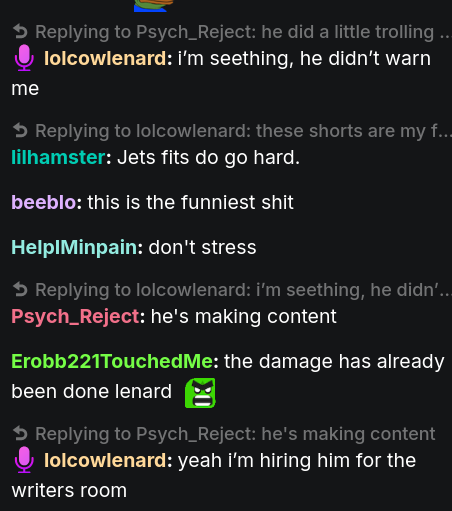Click the pink microphone badge beside "yeah i'm hiring"
This screenshot has height=511, width=452.
tap(24, 460)
